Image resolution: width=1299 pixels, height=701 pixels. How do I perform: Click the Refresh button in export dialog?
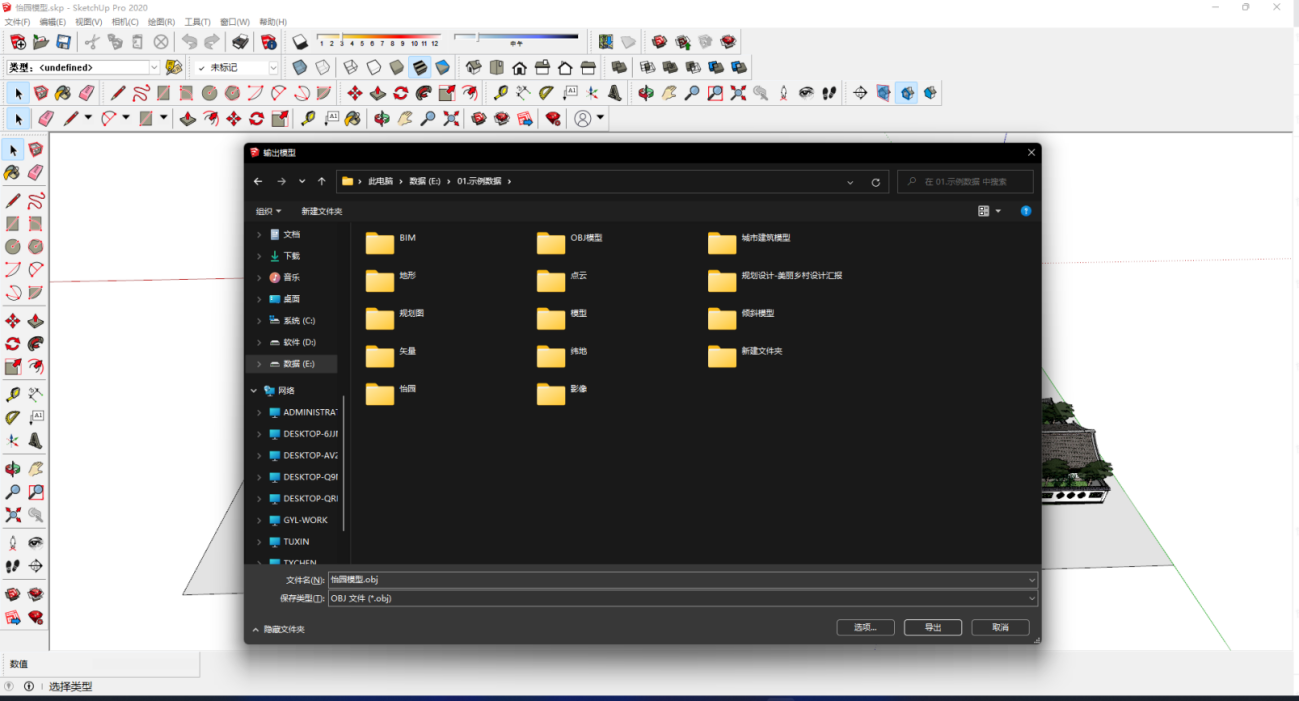(876, 182)
